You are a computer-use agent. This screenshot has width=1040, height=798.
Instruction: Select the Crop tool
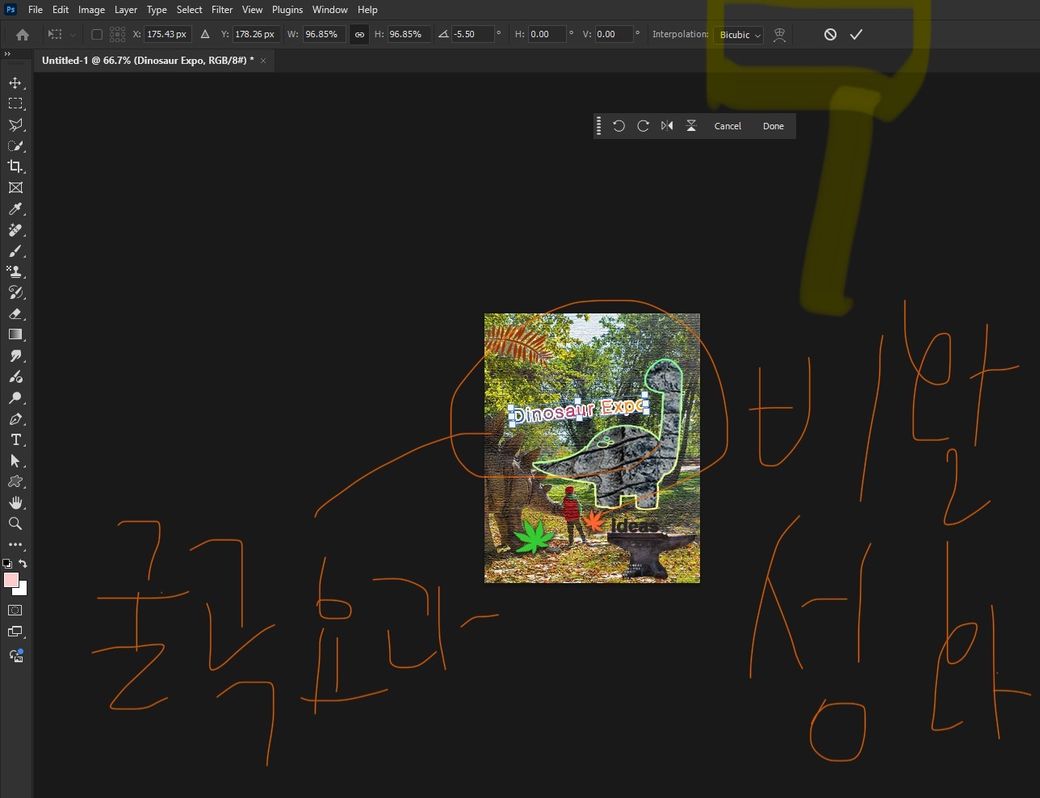coord(15,167)
